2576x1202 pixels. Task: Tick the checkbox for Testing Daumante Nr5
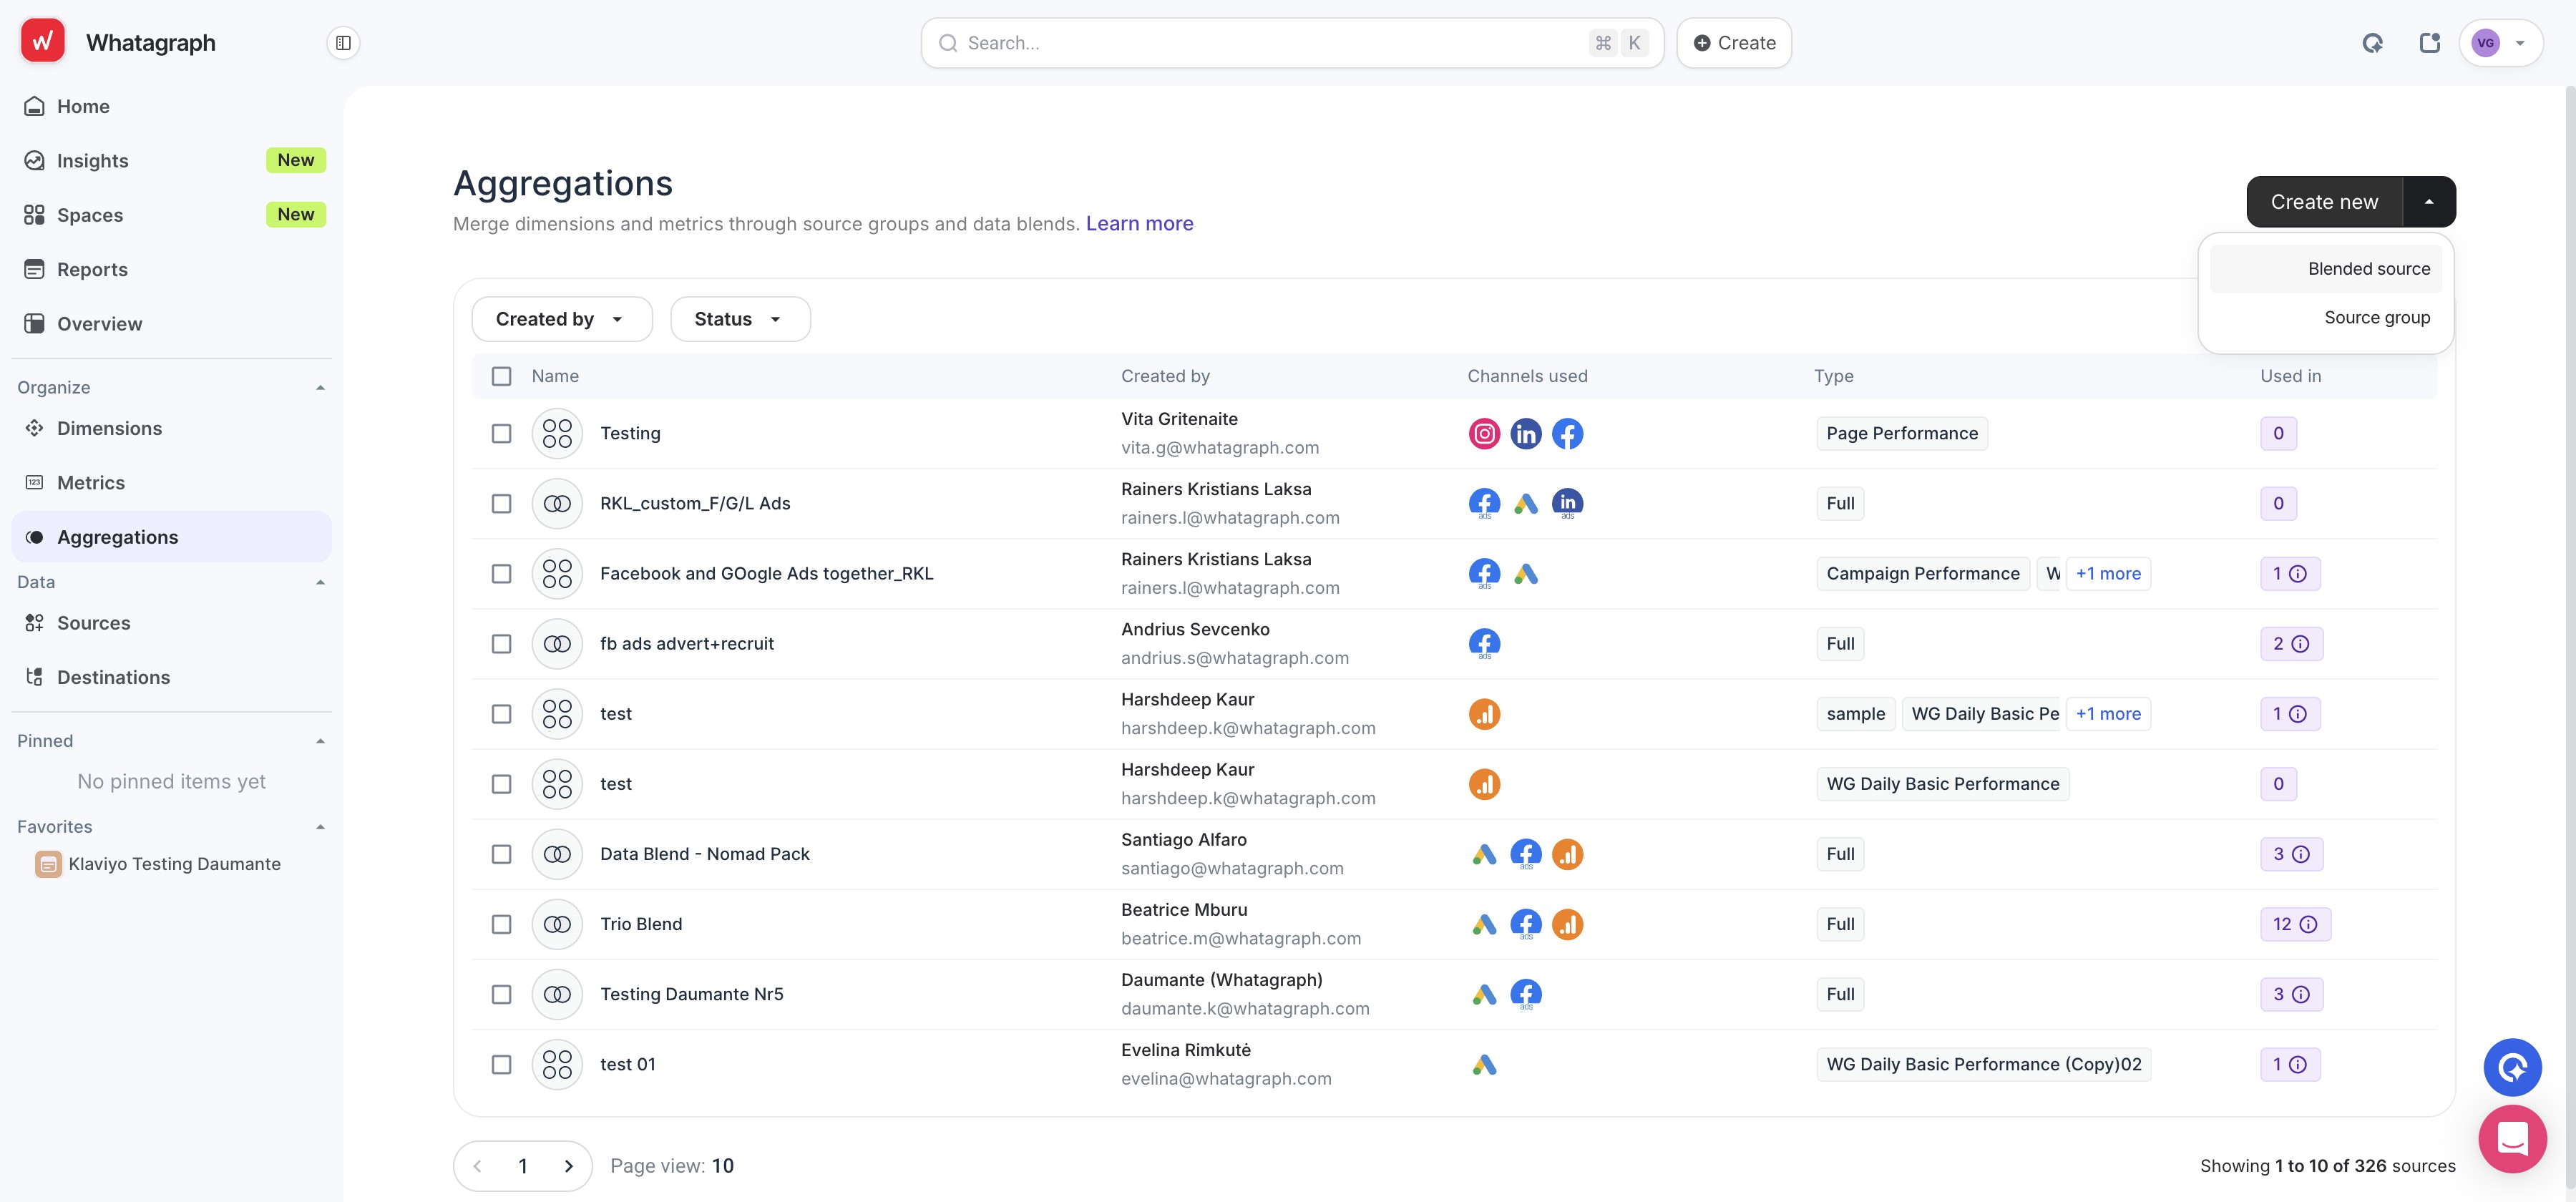[x=501, y=994]
